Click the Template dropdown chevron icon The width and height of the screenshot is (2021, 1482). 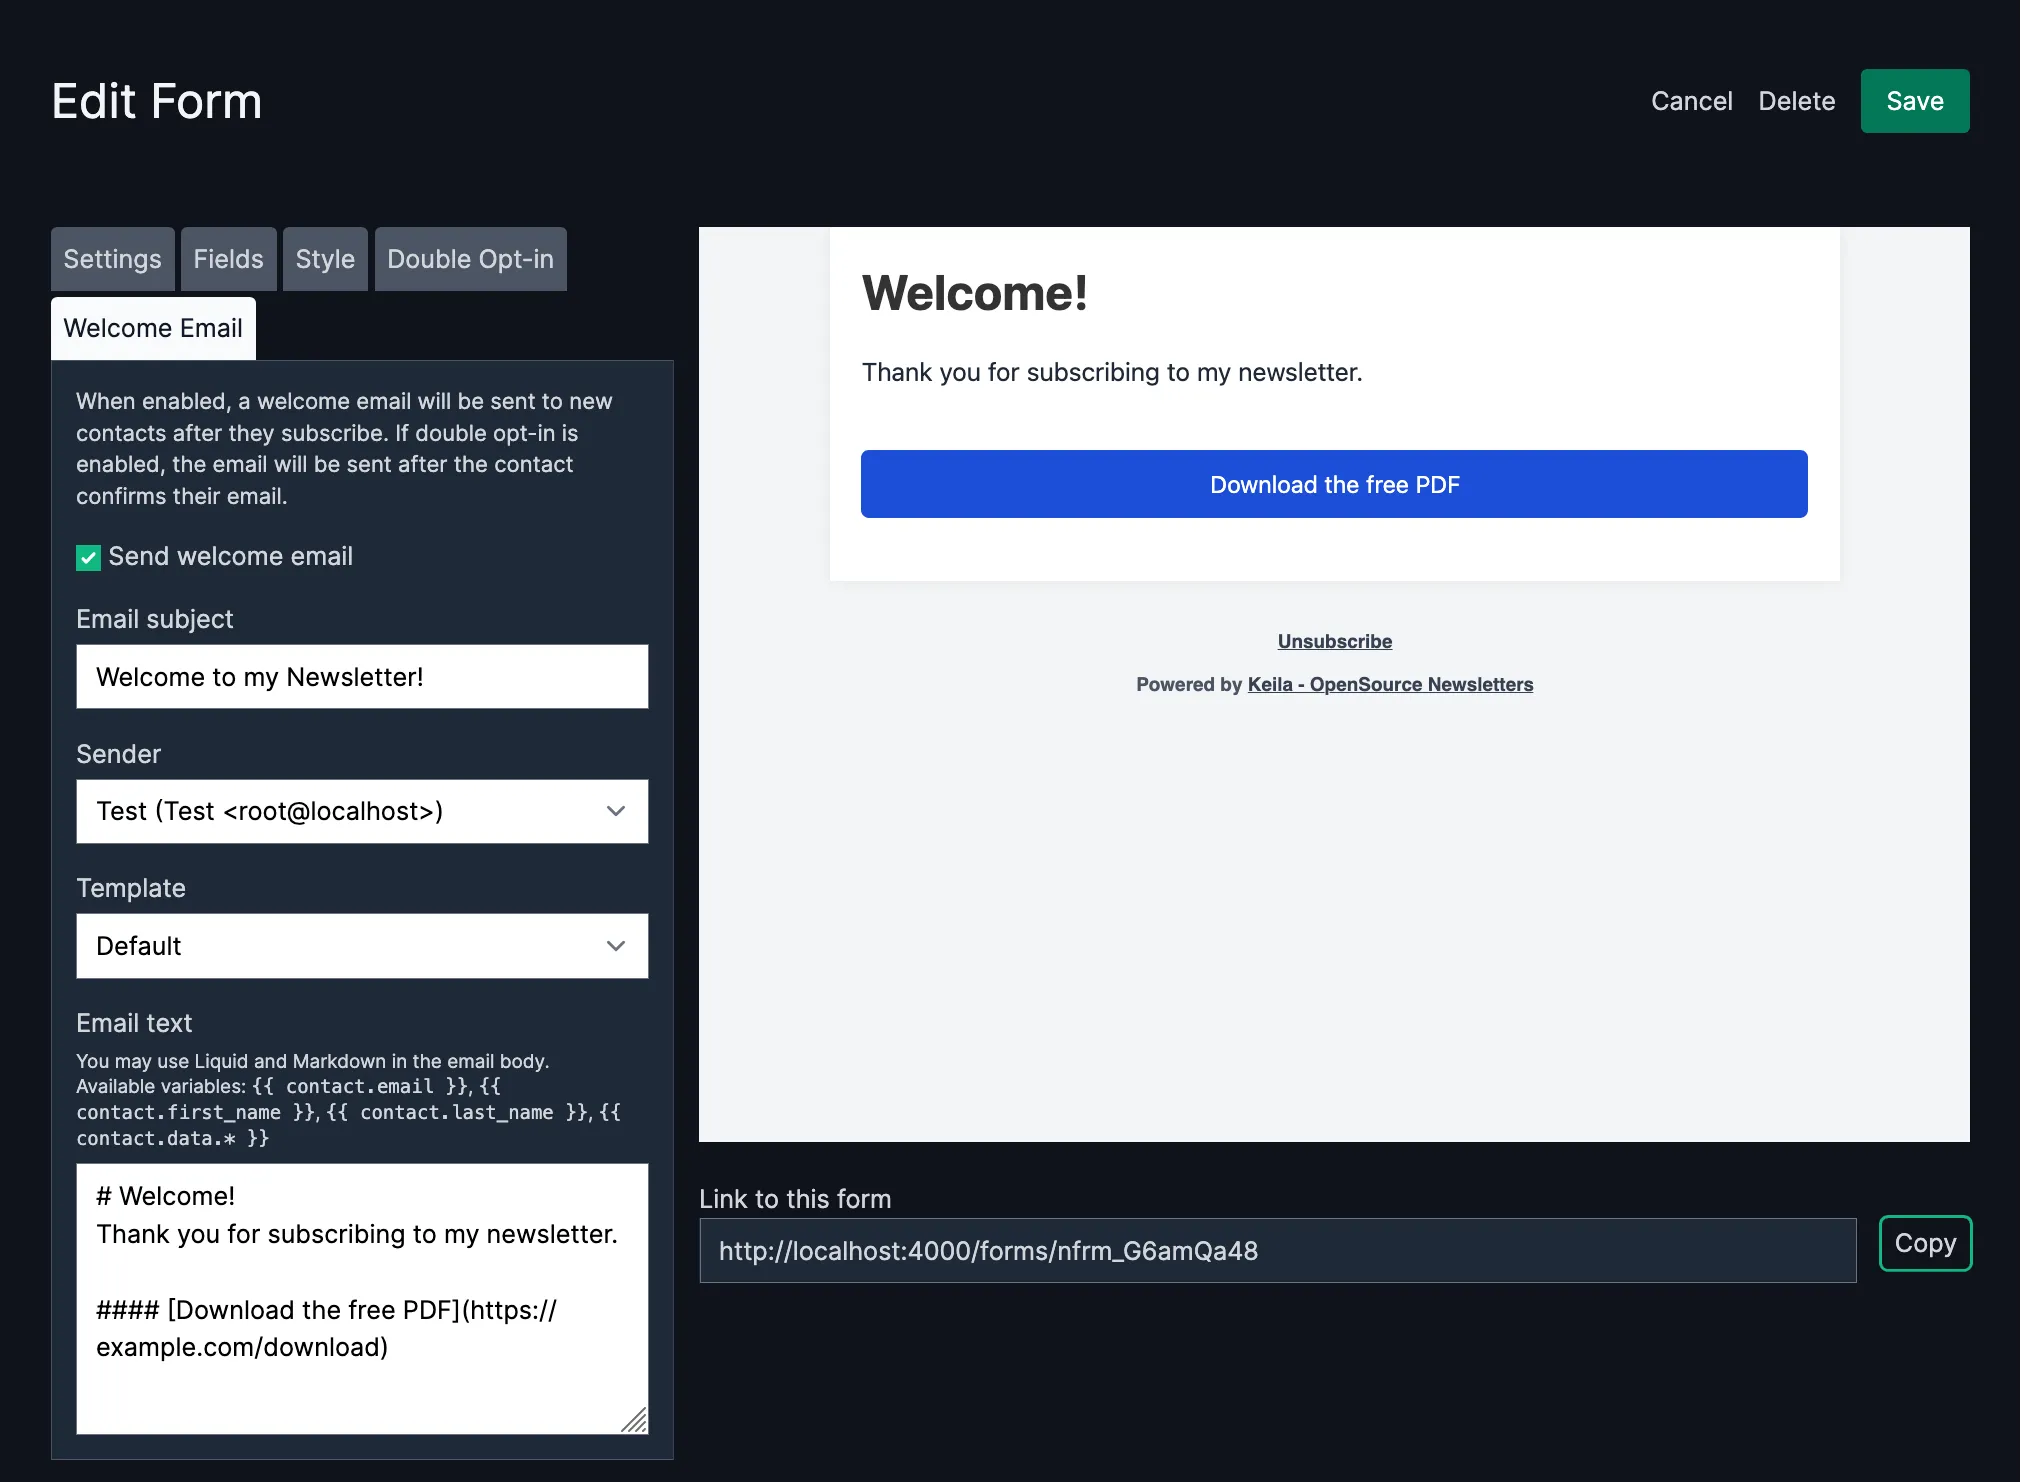click(x=616, y=946)
